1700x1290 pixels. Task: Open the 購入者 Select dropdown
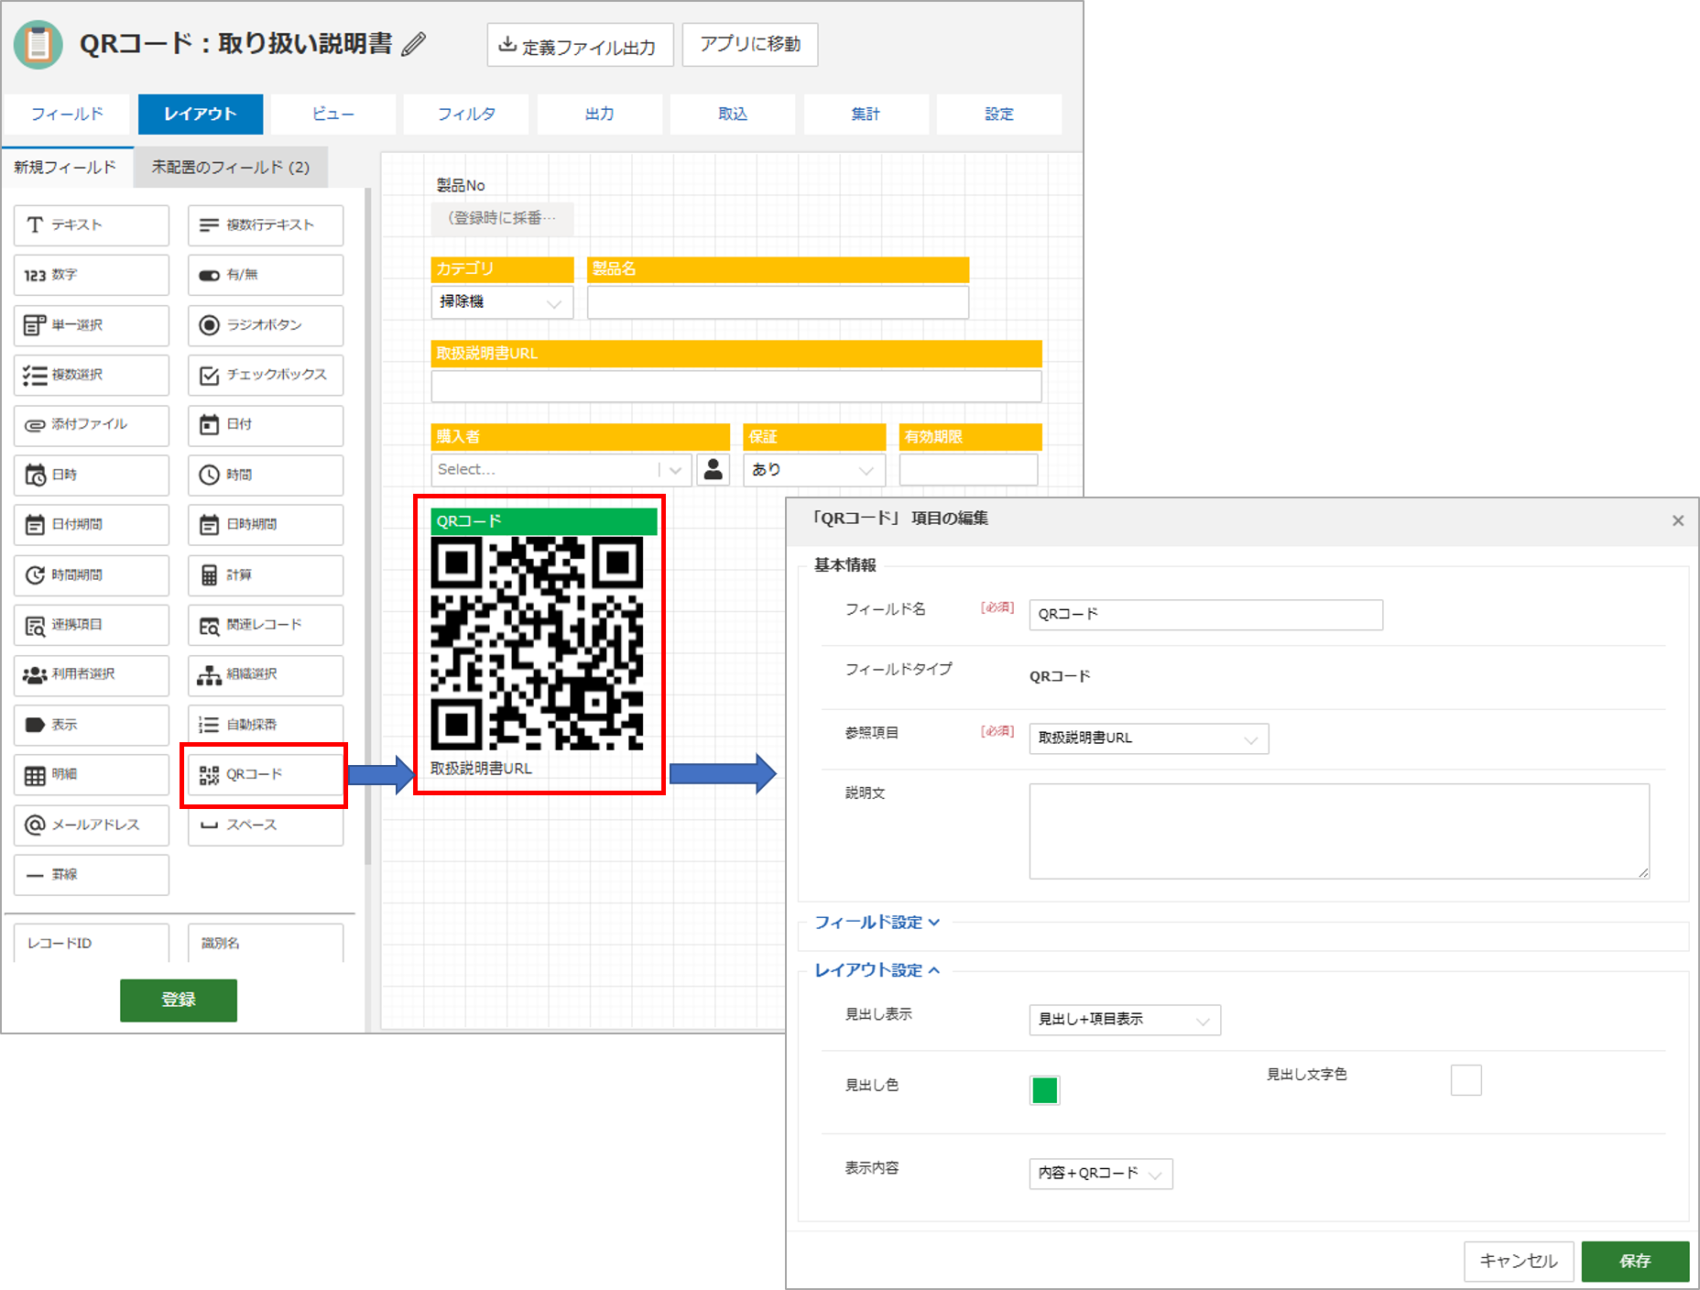point(561,469)
